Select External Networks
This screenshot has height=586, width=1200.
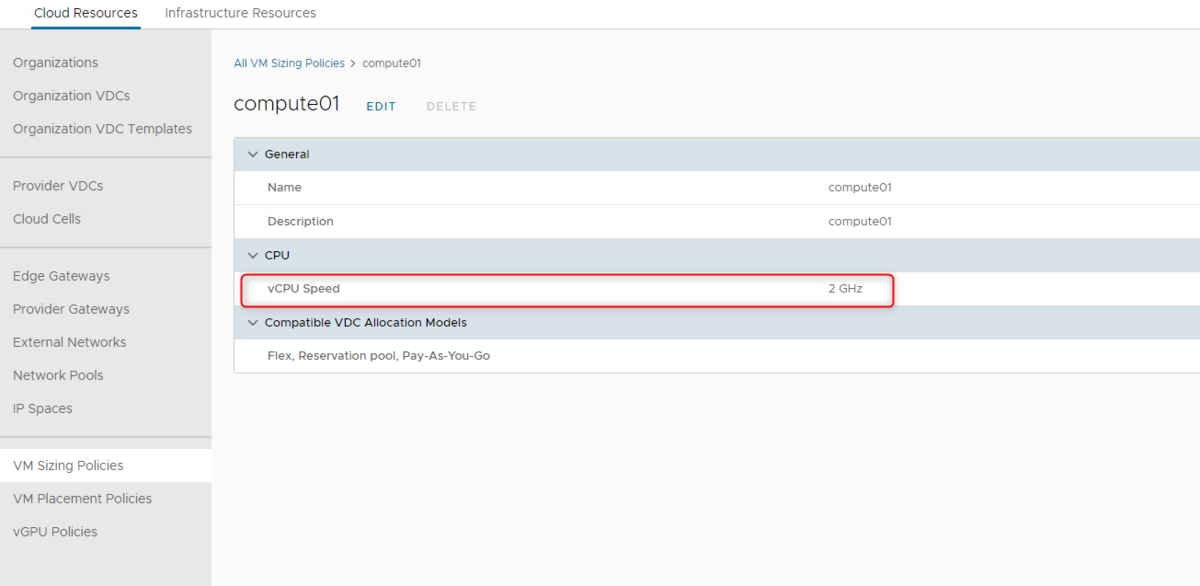69,341
